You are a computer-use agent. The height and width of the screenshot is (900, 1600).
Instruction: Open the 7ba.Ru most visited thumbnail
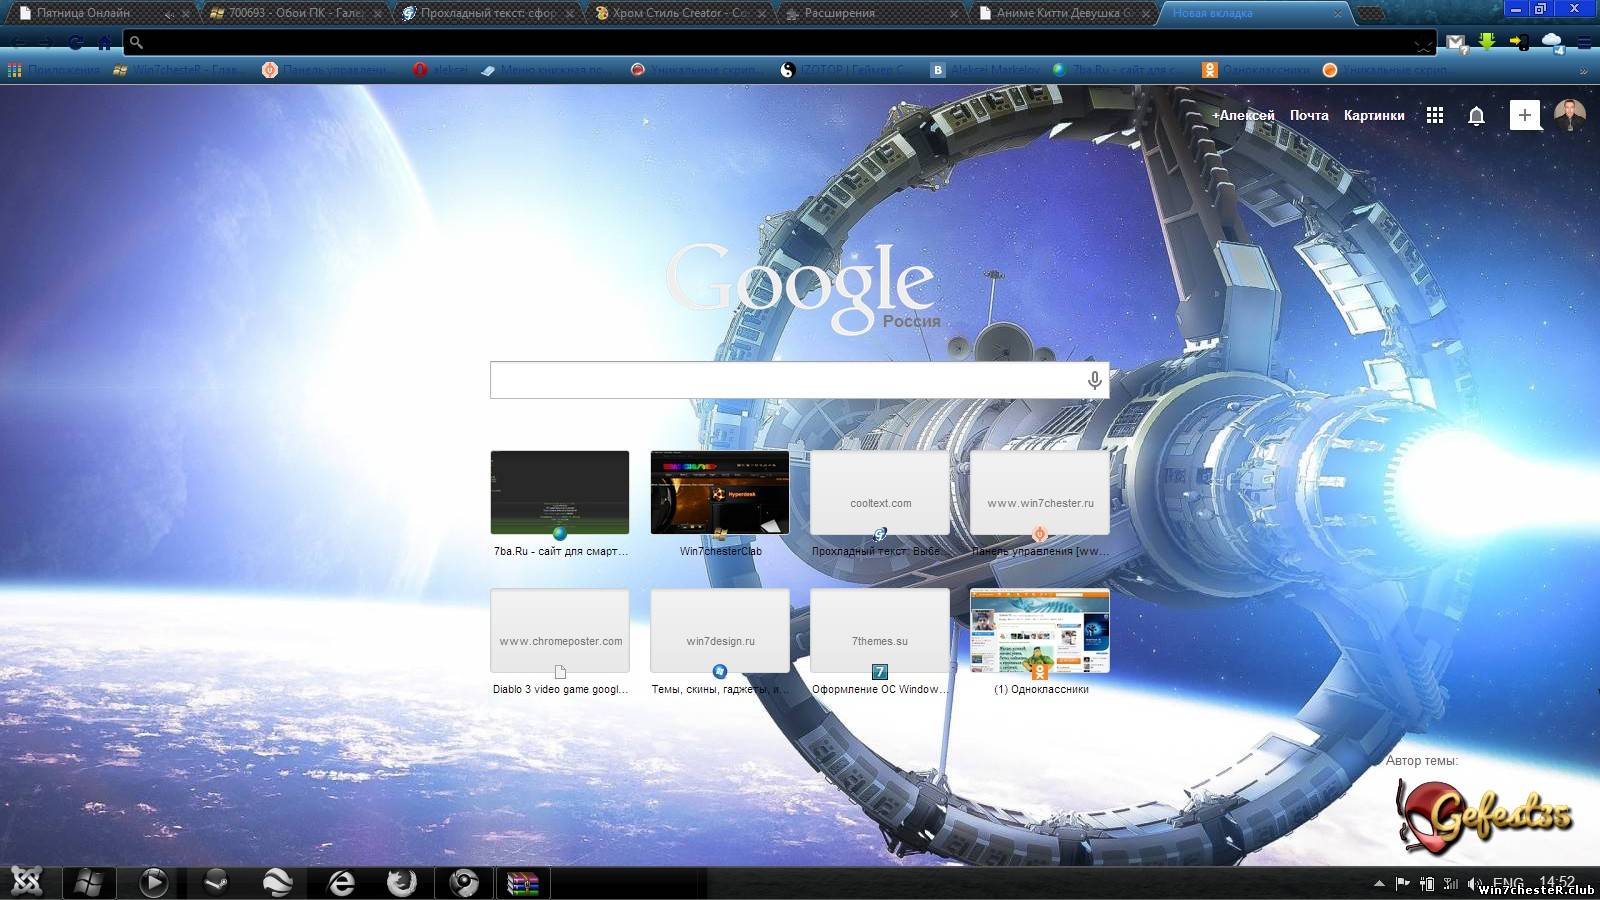tap(560, 493)
